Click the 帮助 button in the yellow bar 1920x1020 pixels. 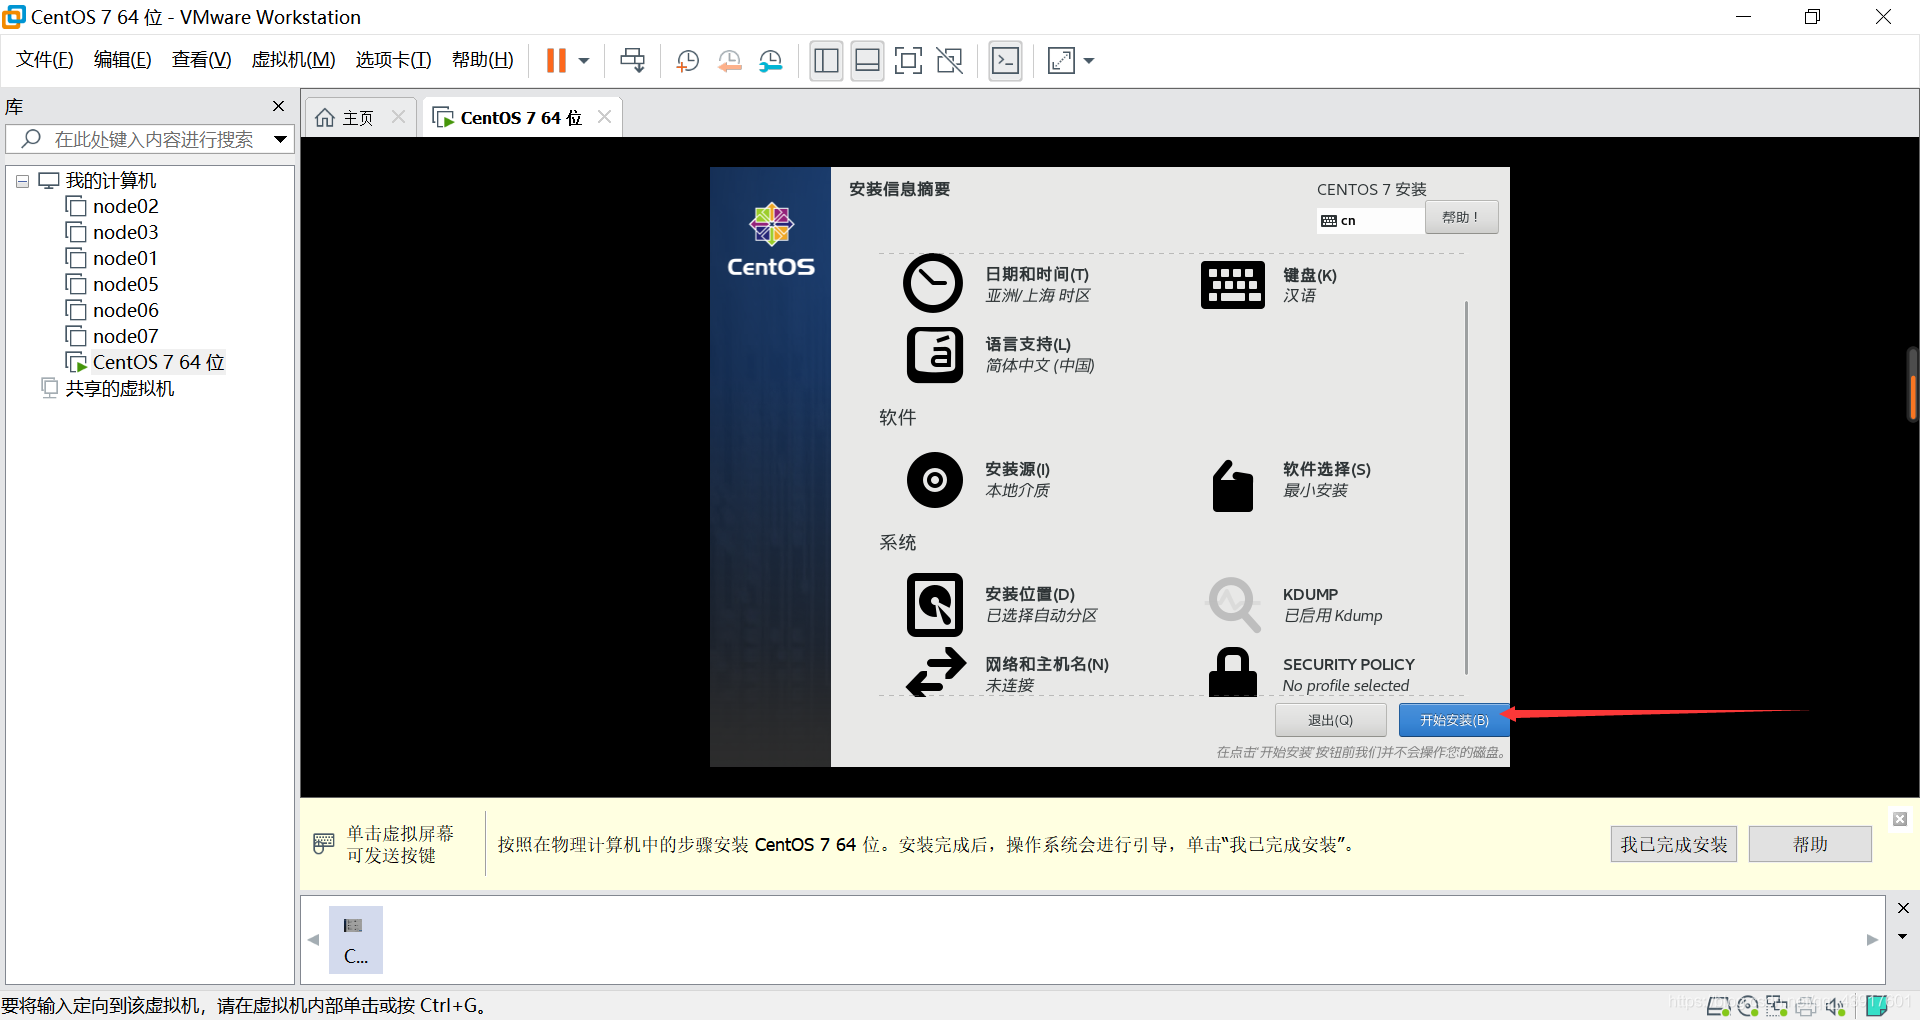coord(1810,844)
